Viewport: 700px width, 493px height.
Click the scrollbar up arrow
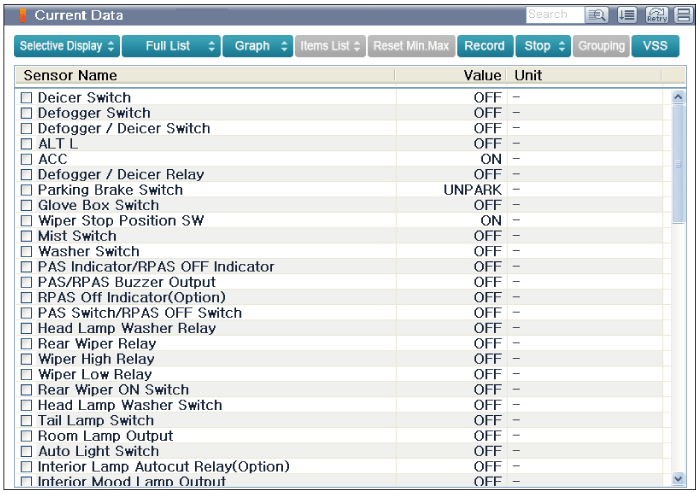(679, 98)
